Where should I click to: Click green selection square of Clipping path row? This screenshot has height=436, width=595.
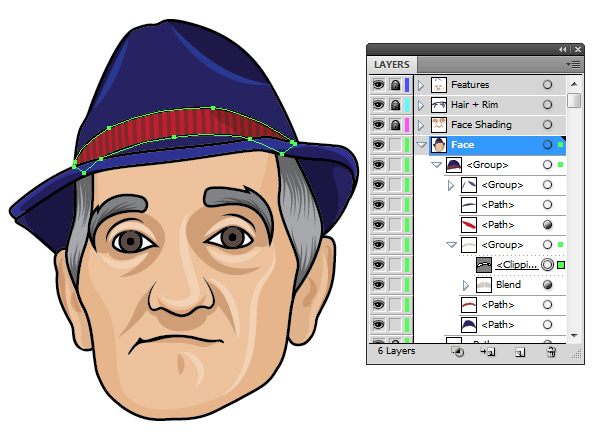561,265
